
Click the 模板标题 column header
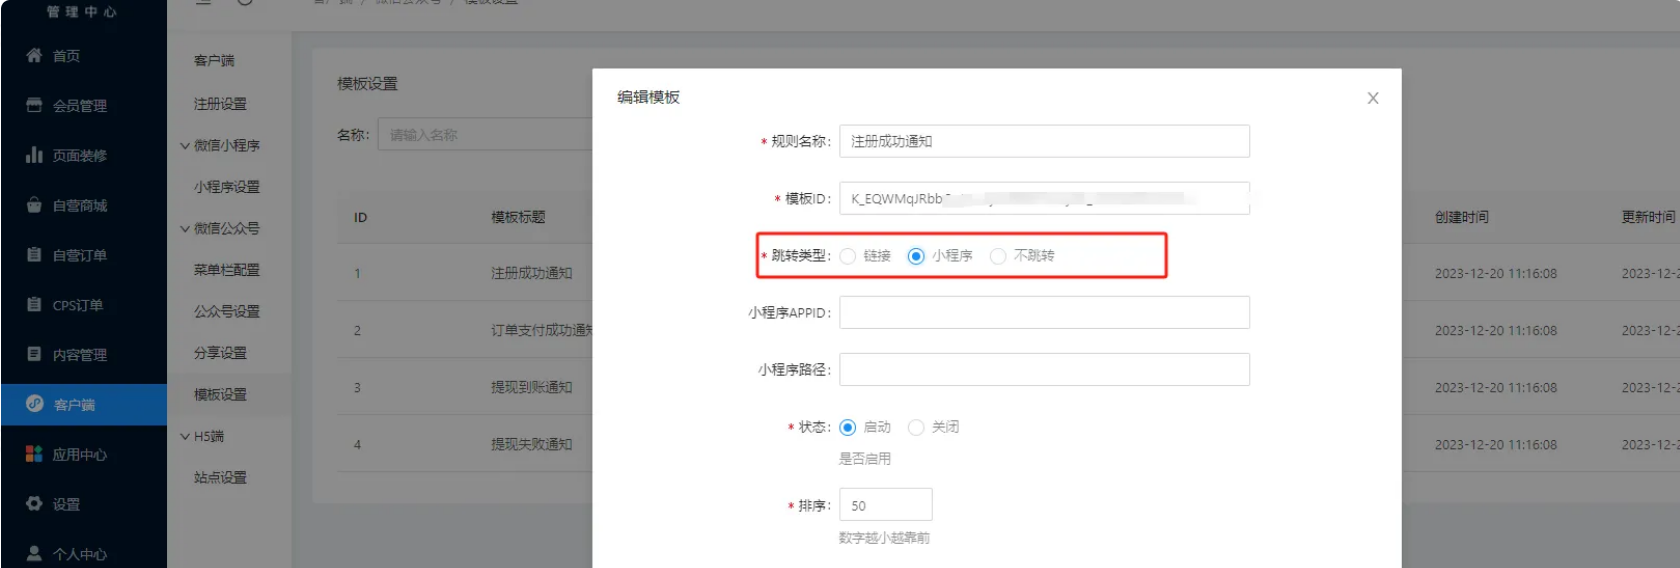[518, 217]
